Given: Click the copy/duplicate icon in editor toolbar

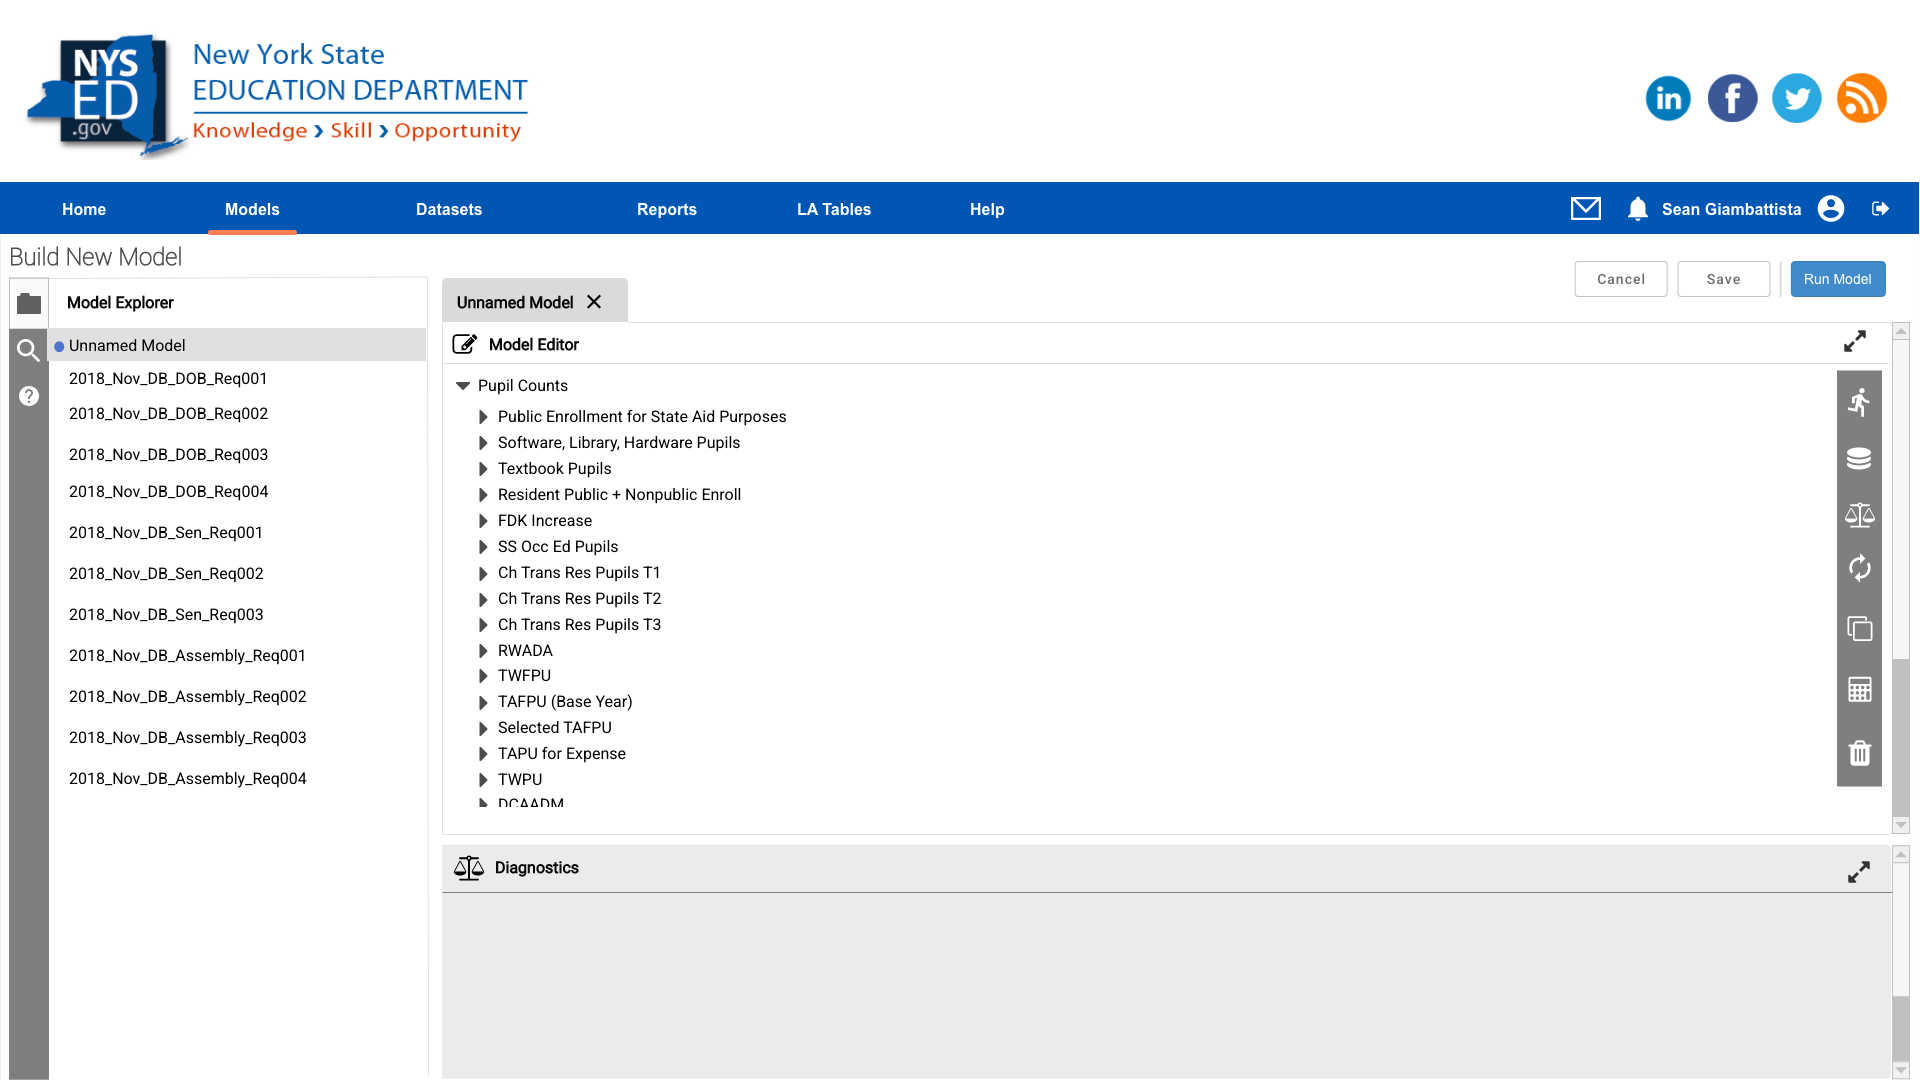Looking at the screenshot, I should tap(1859, 629).
